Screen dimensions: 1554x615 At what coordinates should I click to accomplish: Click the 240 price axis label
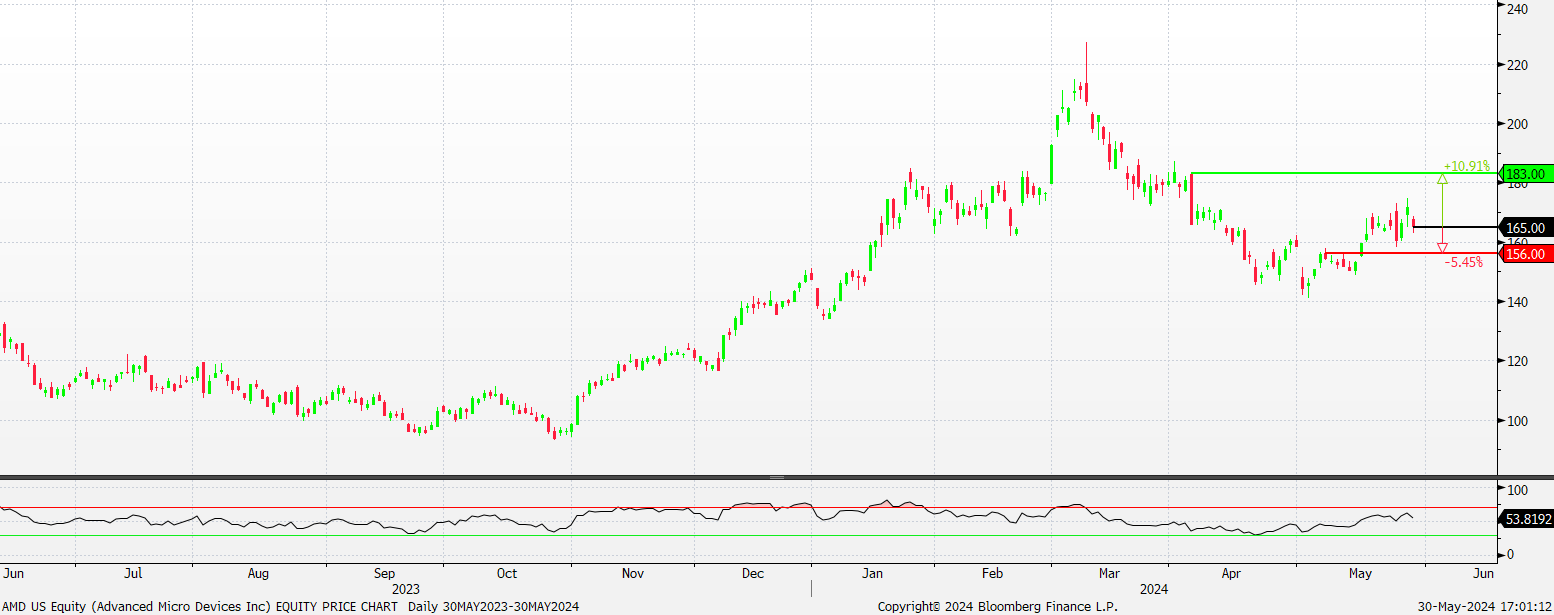(x=1517, y=8)
